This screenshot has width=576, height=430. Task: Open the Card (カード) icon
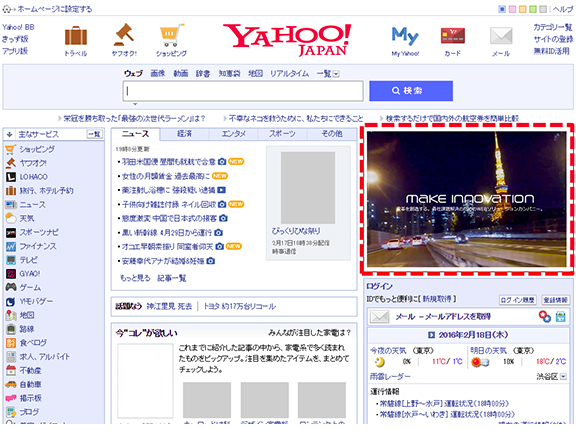click(453, 36)
